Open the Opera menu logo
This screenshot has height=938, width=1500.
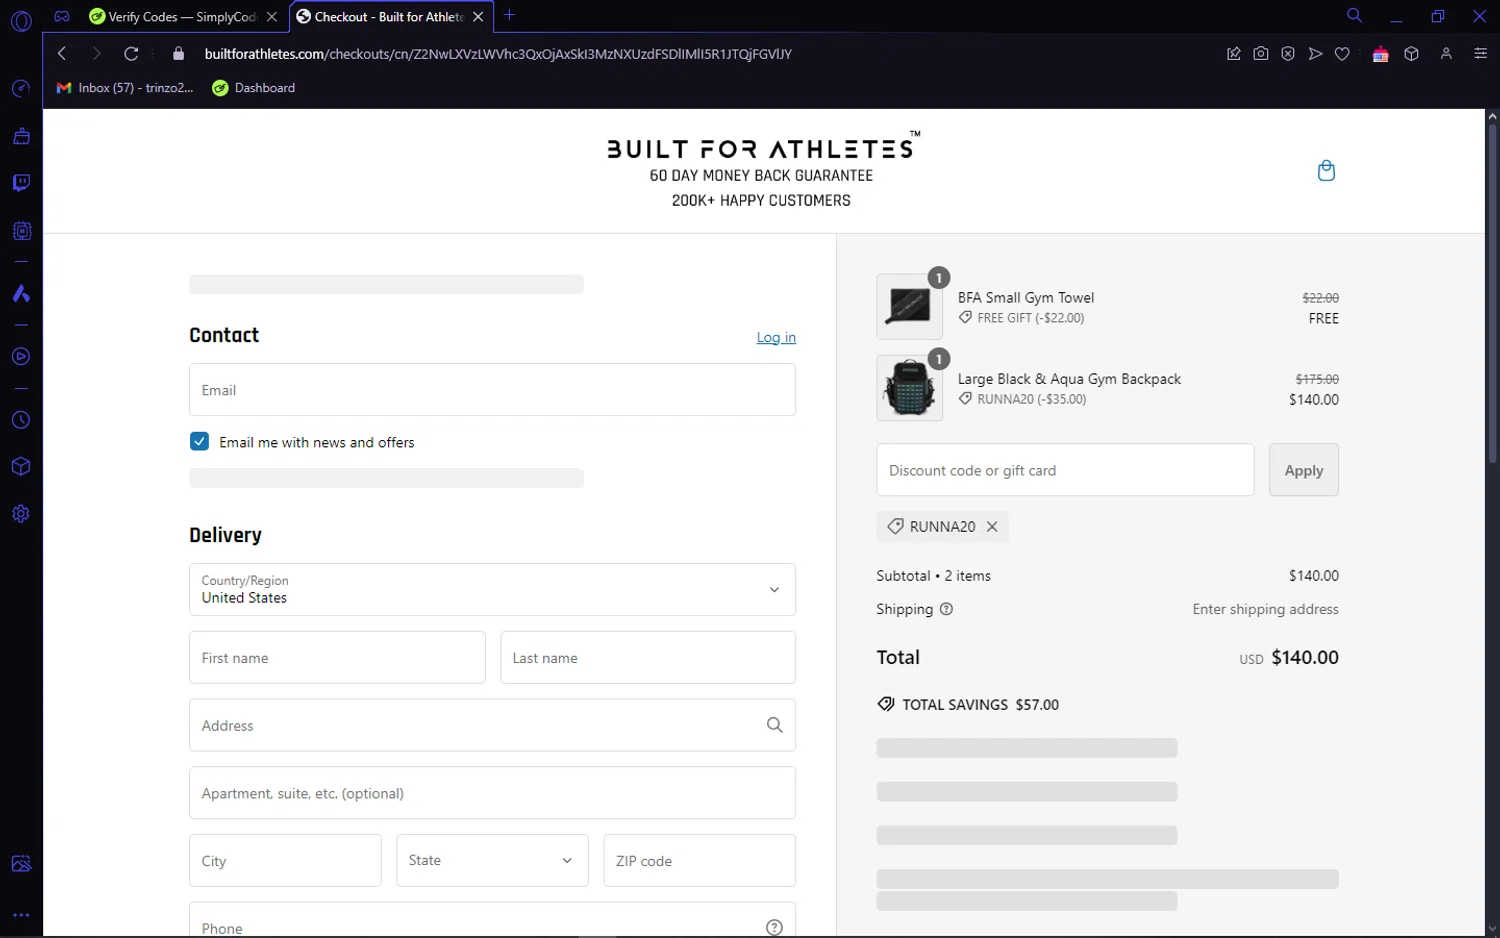[x=21, y=20]
